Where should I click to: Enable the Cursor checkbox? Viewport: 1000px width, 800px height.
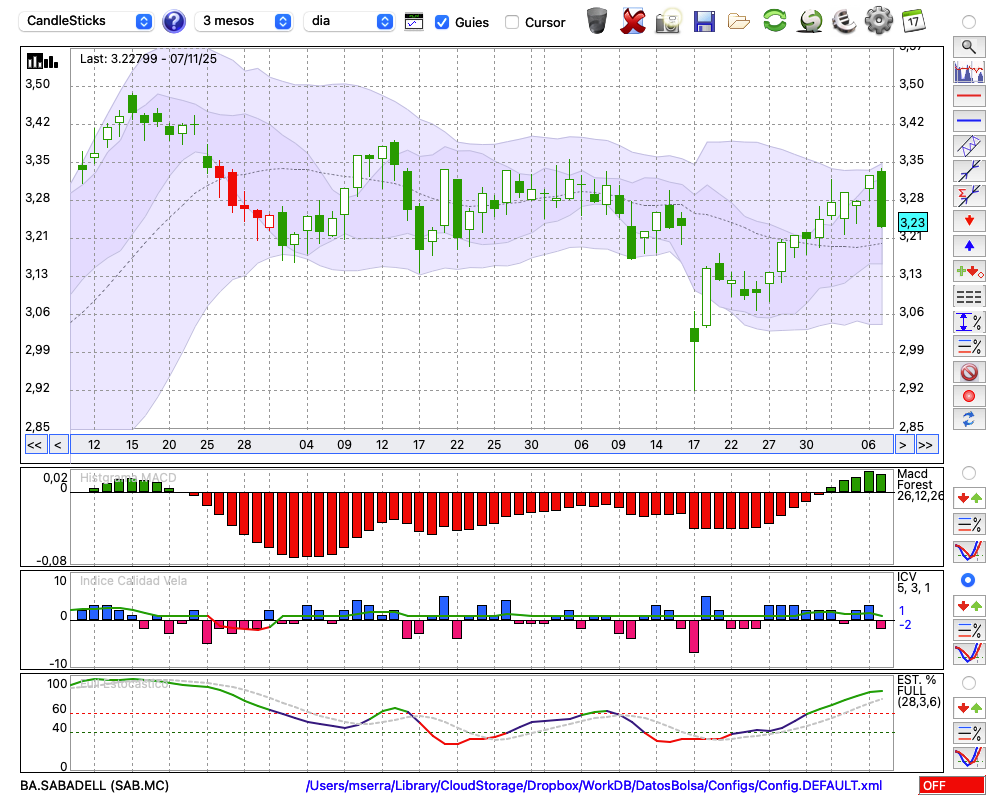(x=512, y=22)
